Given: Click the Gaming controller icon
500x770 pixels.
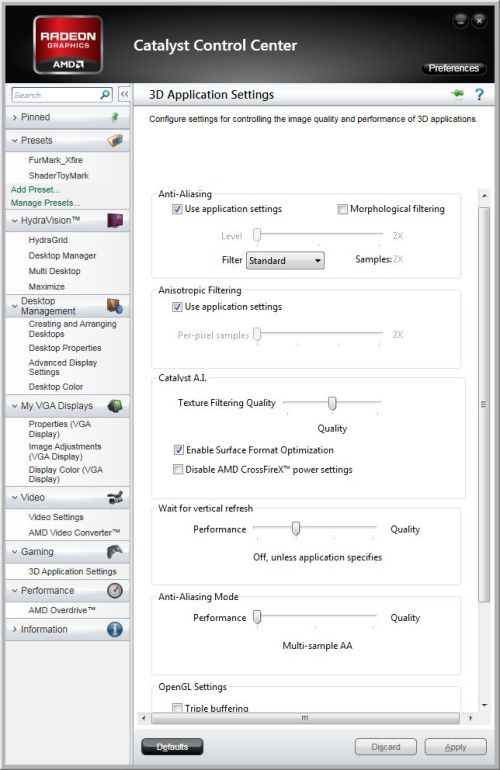Looking at the screenshot, I should (115, 551).
